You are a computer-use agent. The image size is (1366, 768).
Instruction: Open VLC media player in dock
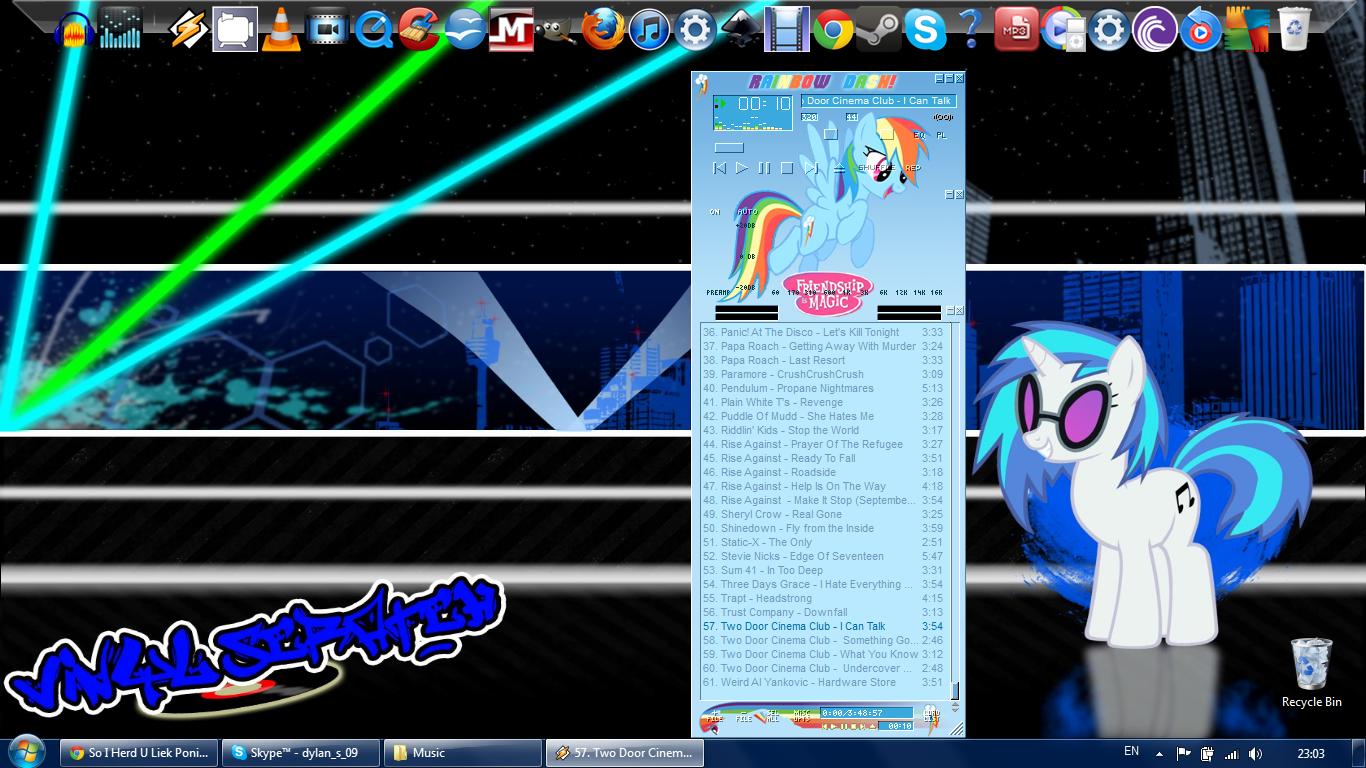[x=281, y=30]
